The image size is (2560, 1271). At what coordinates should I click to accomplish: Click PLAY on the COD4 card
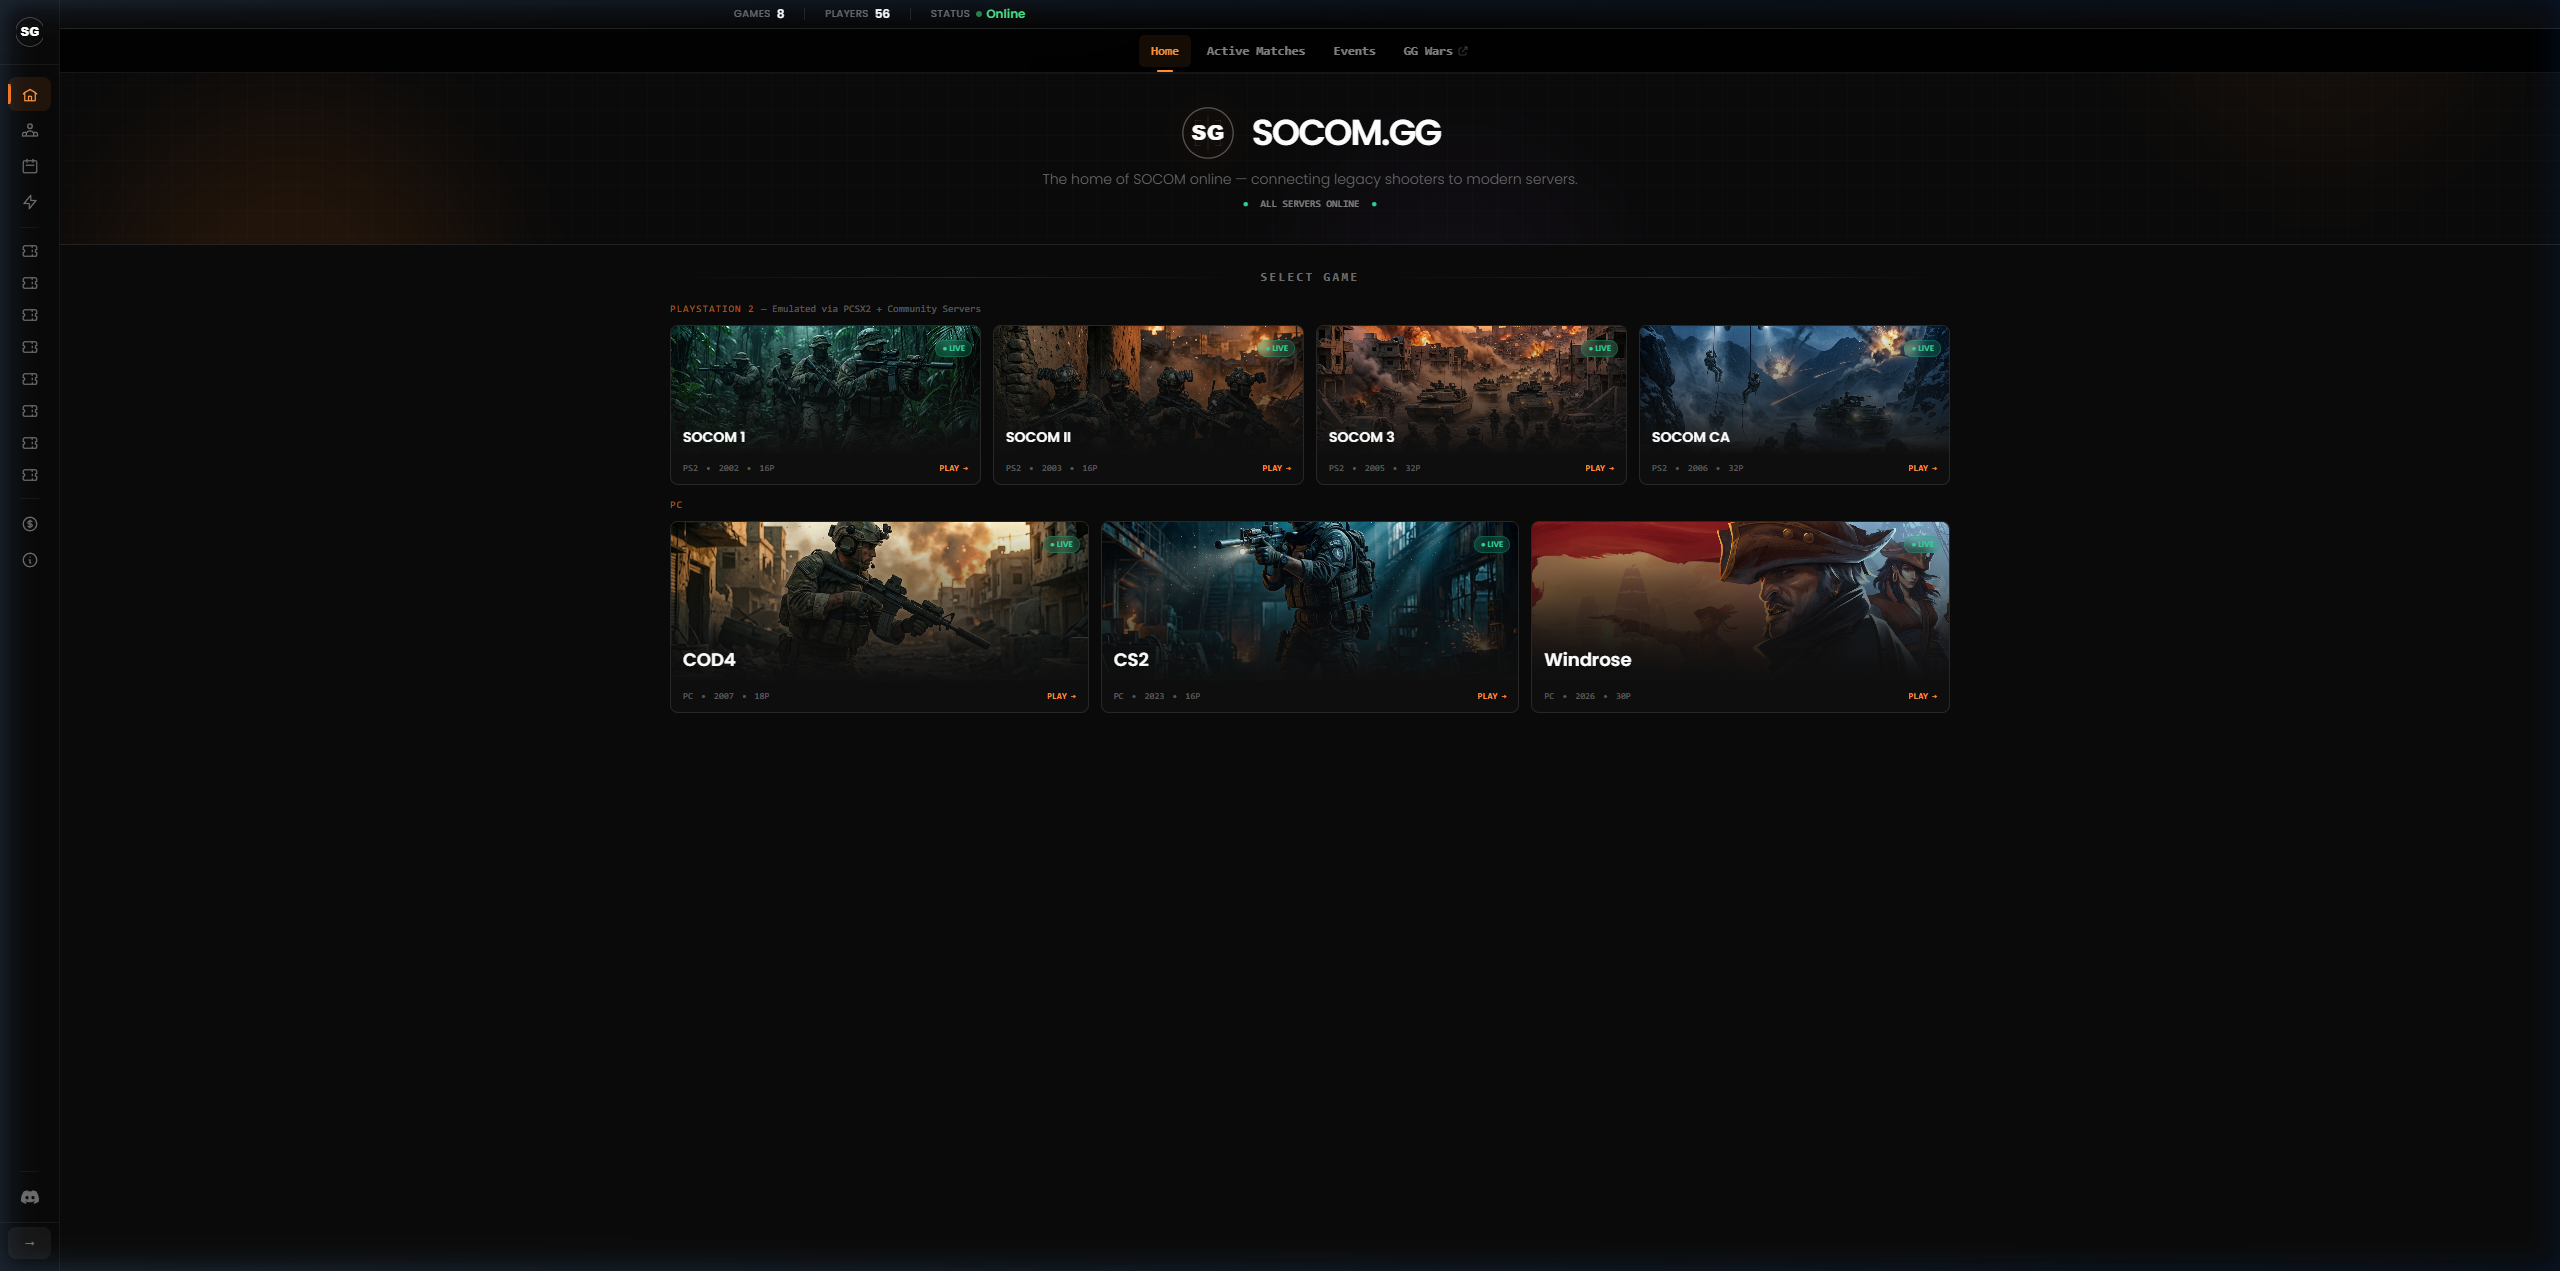point(1061,696)
